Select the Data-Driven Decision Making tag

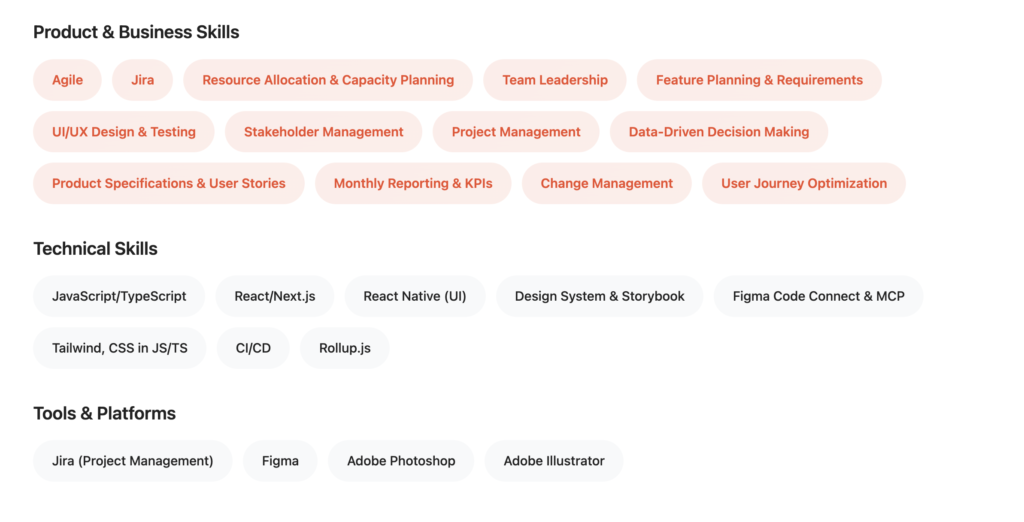[719, 132]
